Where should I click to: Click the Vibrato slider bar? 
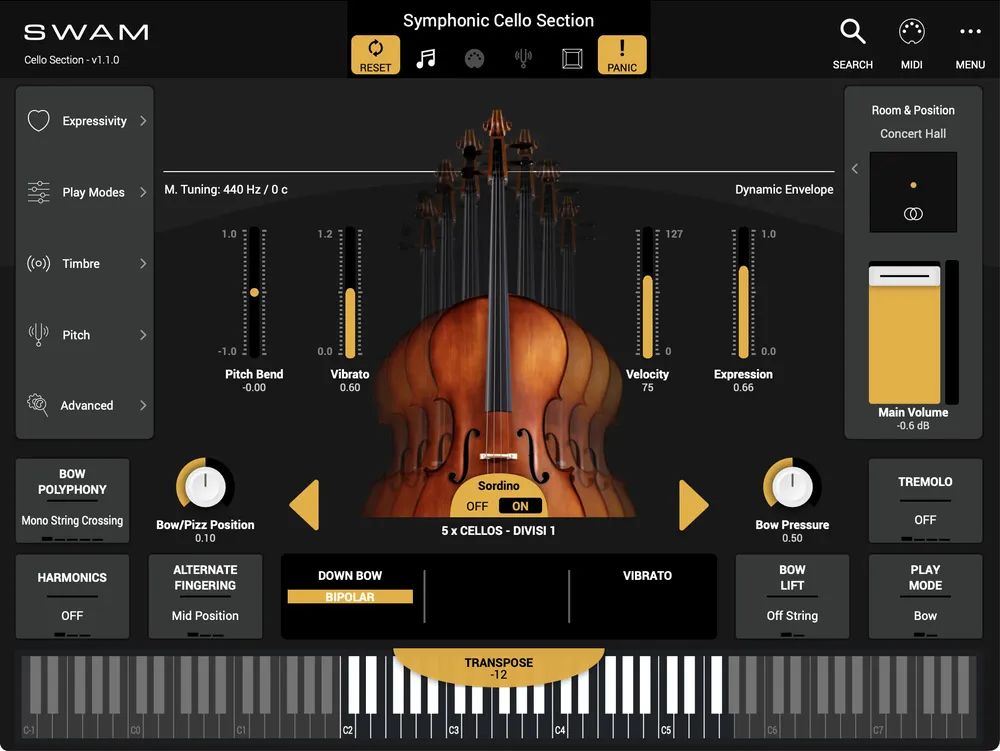[x=350, y=292]
